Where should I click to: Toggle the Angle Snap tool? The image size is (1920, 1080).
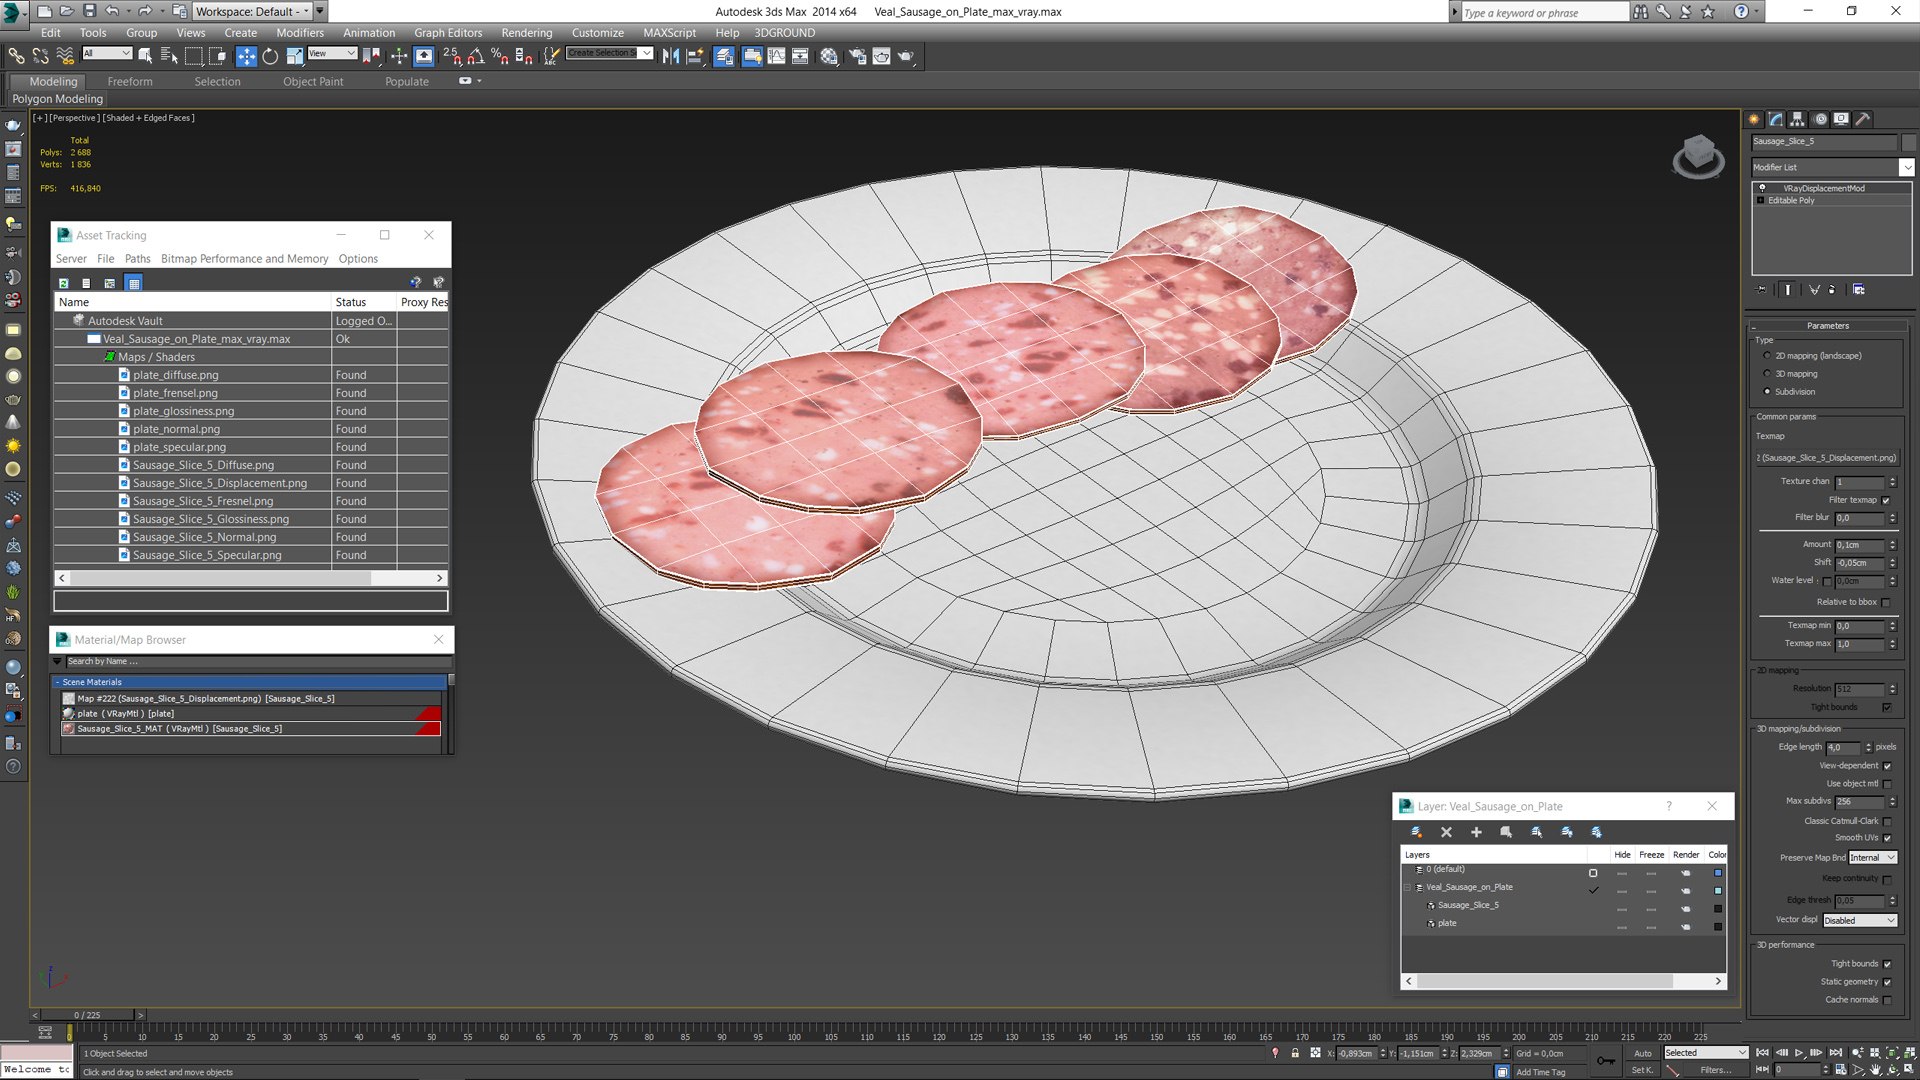(x=476, y=56)
